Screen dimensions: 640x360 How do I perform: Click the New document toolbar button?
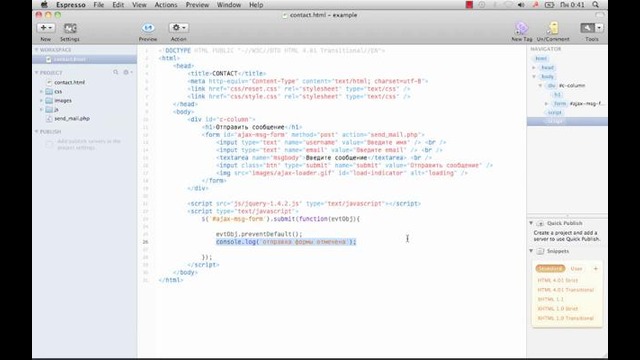click(x=45, y=28)
